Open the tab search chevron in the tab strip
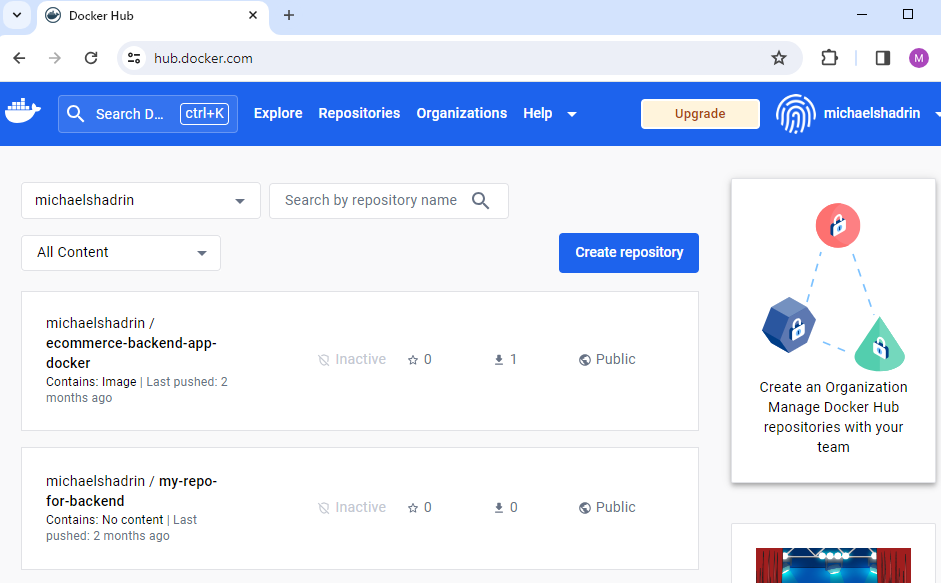Screen dimensions: 941x583 (17, 15)
